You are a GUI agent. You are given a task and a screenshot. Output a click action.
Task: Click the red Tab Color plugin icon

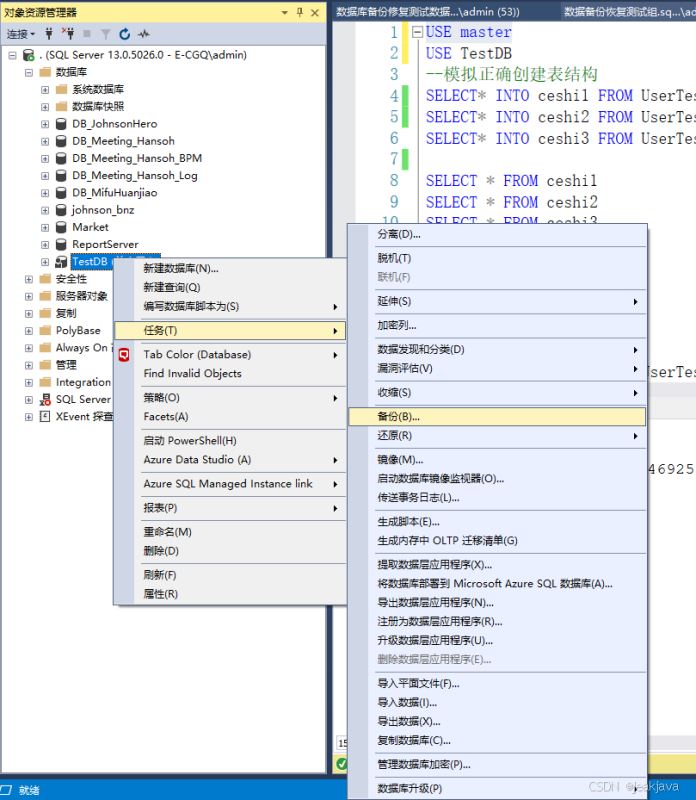point(124,355)
